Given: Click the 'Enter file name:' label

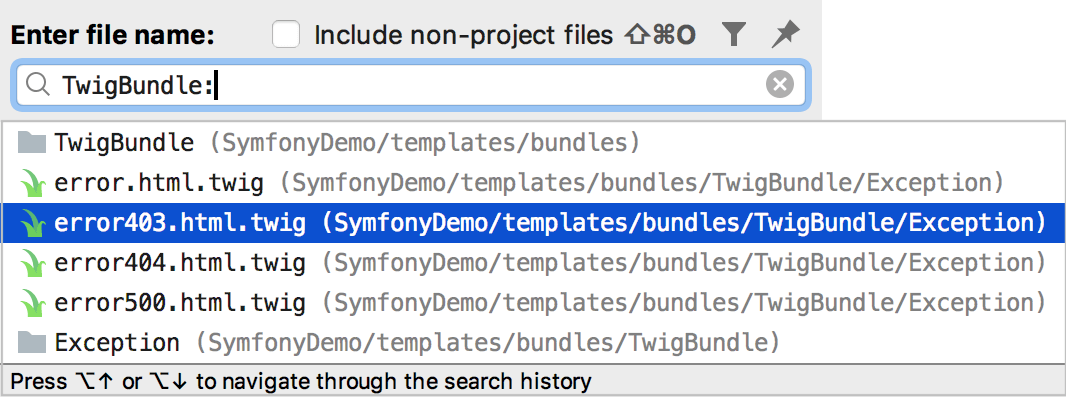Looking at the screenshot, I should (x=113, y=35).
